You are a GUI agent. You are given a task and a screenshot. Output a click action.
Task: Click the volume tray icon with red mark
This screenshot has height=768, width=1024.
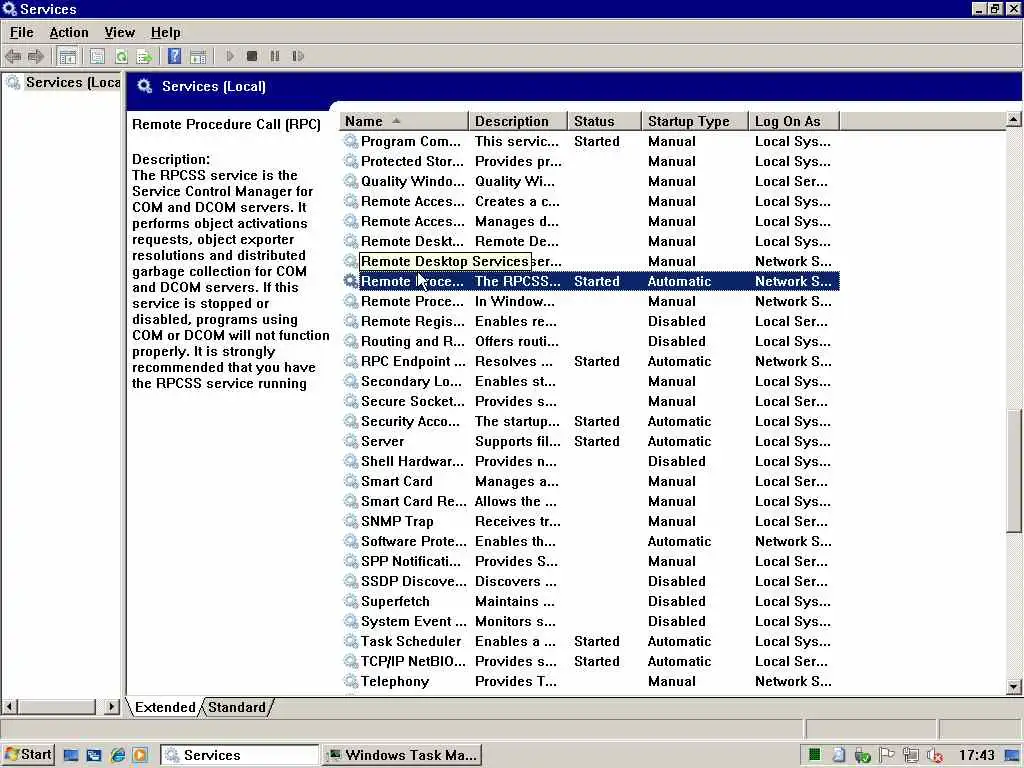tap(934, 756)
